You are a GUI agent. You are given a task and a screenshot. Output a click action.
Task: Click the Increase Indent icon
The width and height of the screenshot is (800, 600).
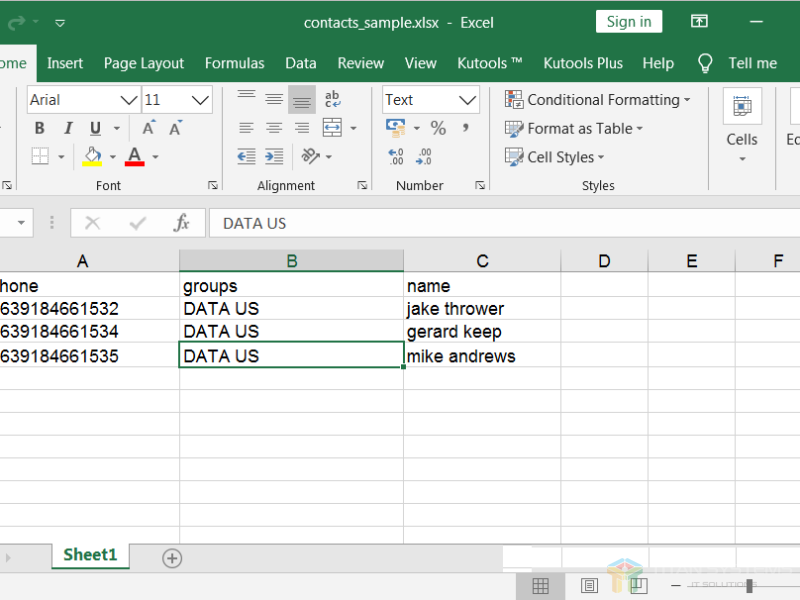tap(274, 157)
